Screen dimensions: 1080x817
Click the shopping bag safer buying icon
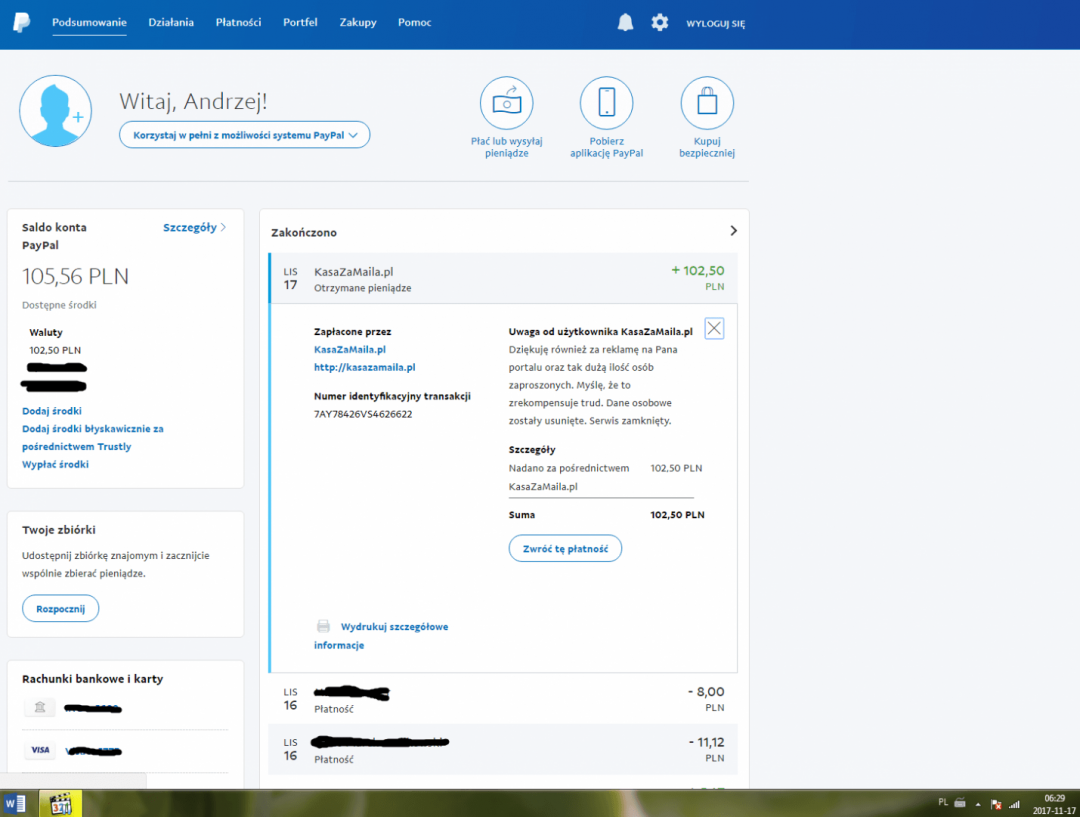pyautogui.click(x=707, y=103)
